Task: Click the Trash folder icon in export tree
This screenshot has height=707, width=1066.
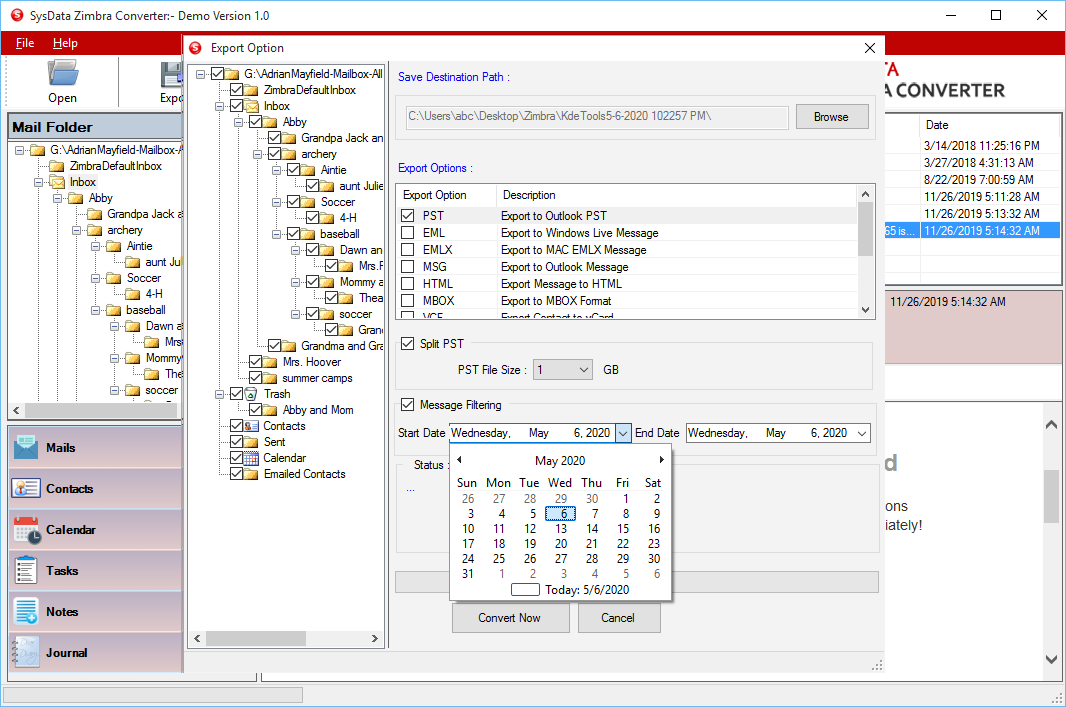Action: 252,394
